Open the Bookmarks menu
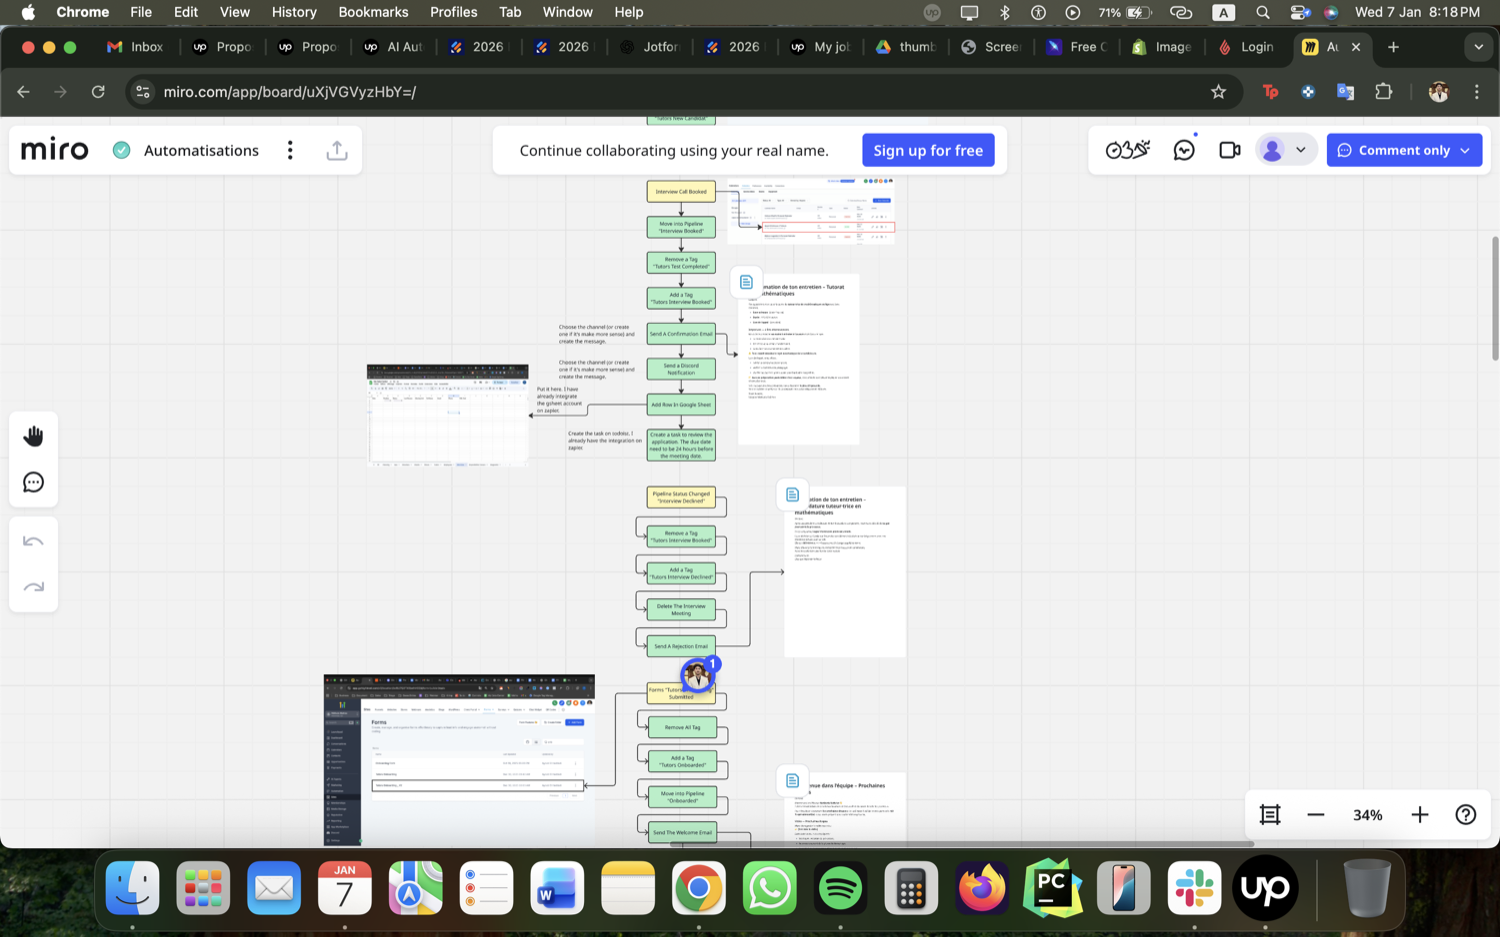 coord(373,12)
